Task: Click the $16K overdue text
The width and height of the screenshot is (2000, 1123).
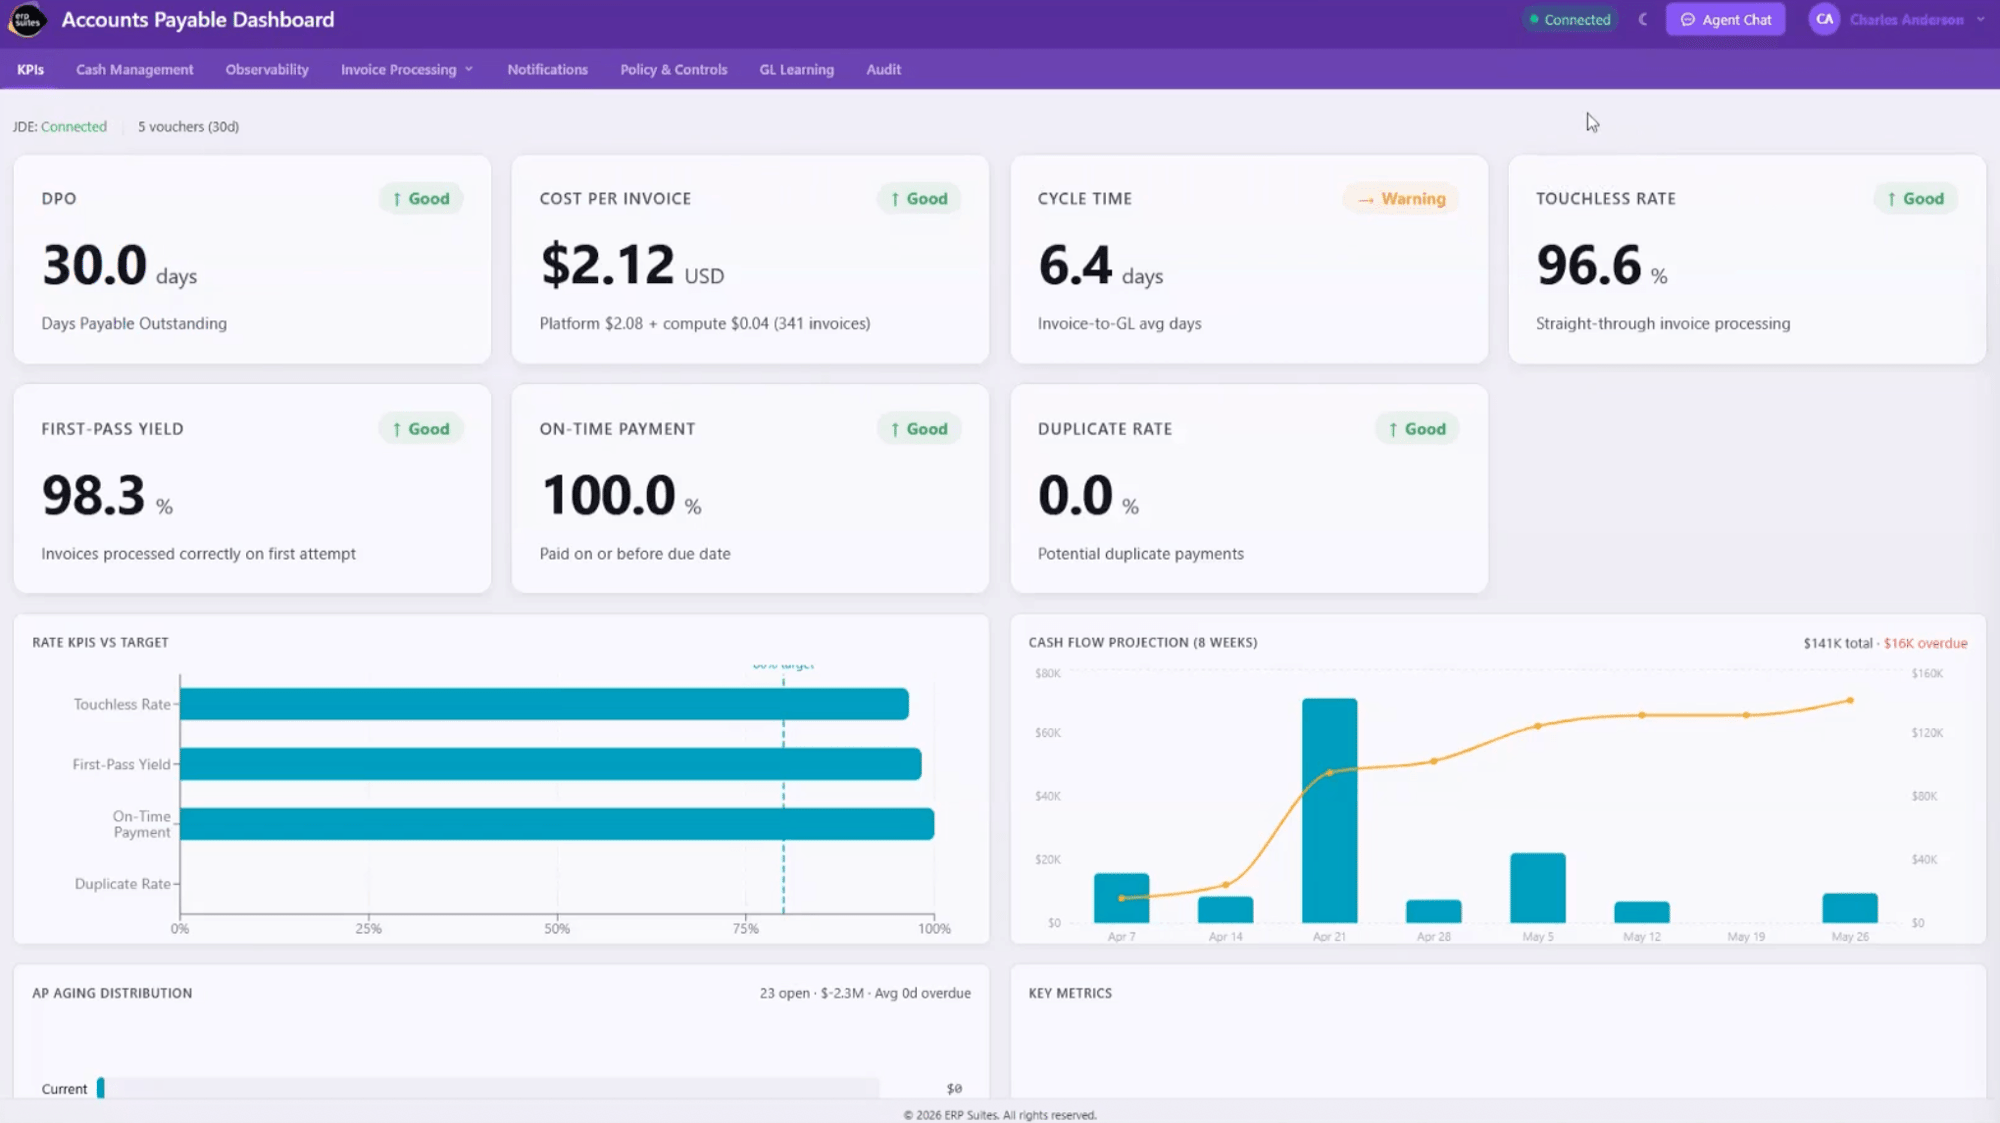Action: pyautogui.click(x=1925, y=643)
